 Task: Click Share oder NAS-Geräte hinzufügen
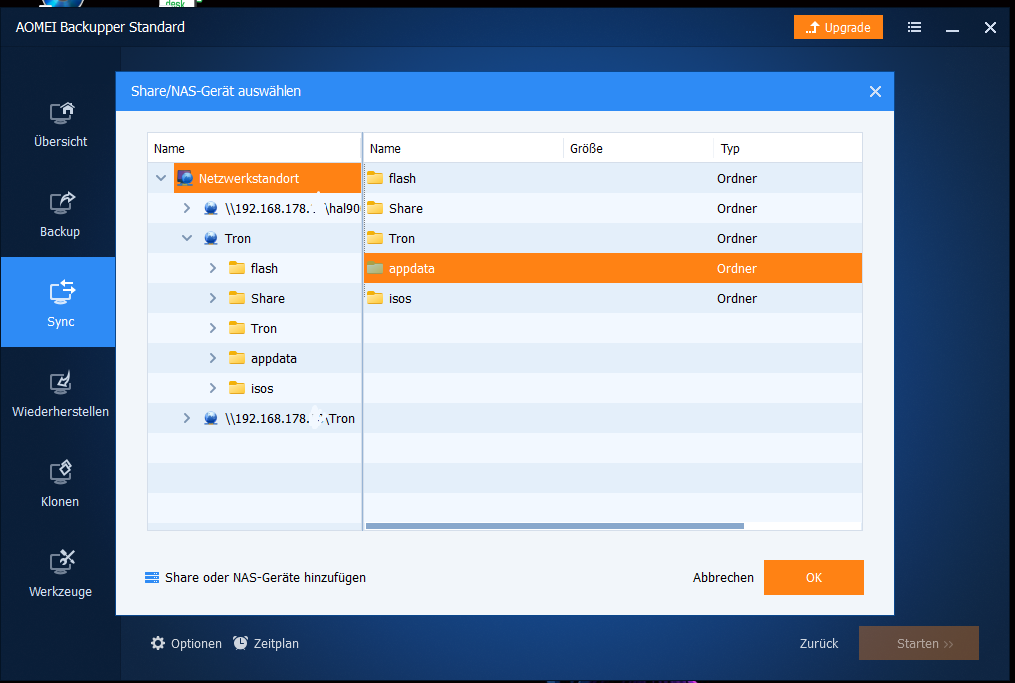[255, 577]
